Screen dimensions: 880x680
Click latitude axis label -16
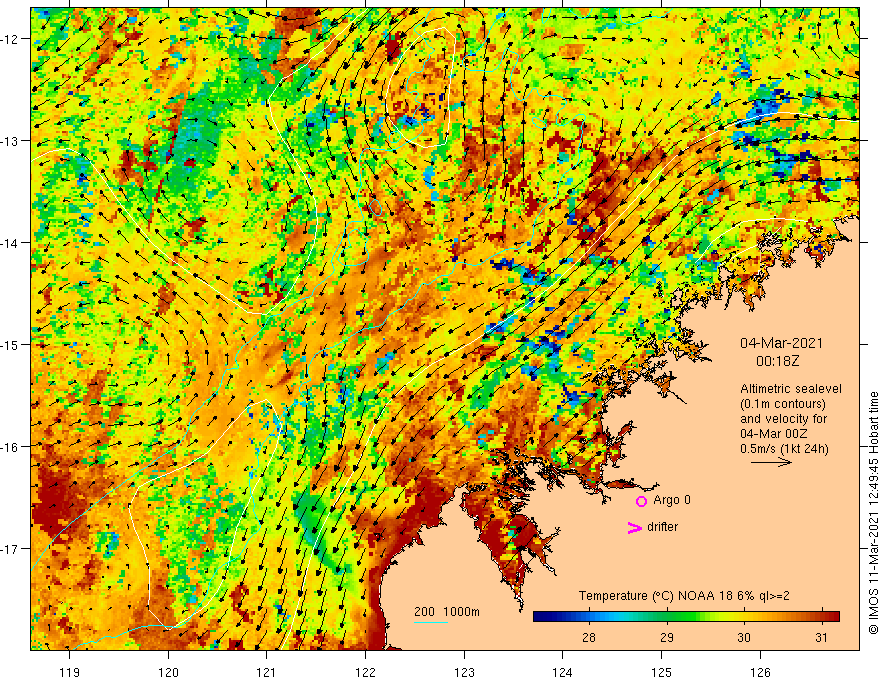click(x=11, y=447)
